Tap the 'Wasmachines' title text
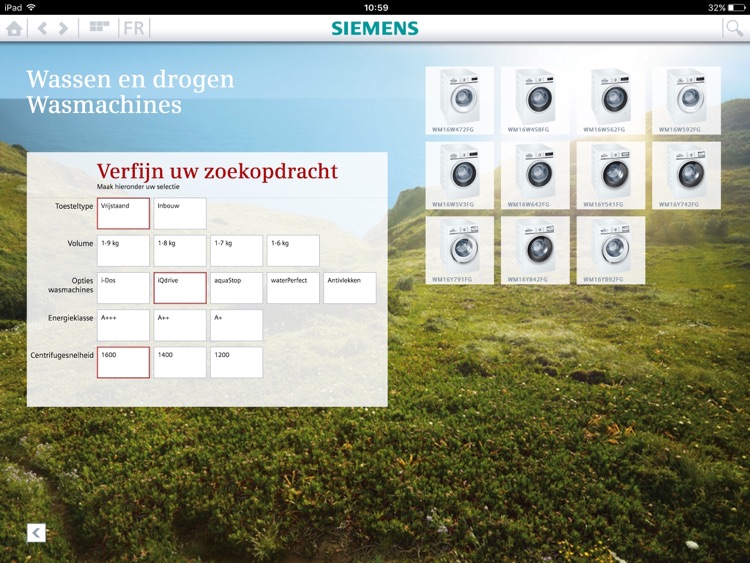Screen dimensions: 750x563 [x=104, y=105]
